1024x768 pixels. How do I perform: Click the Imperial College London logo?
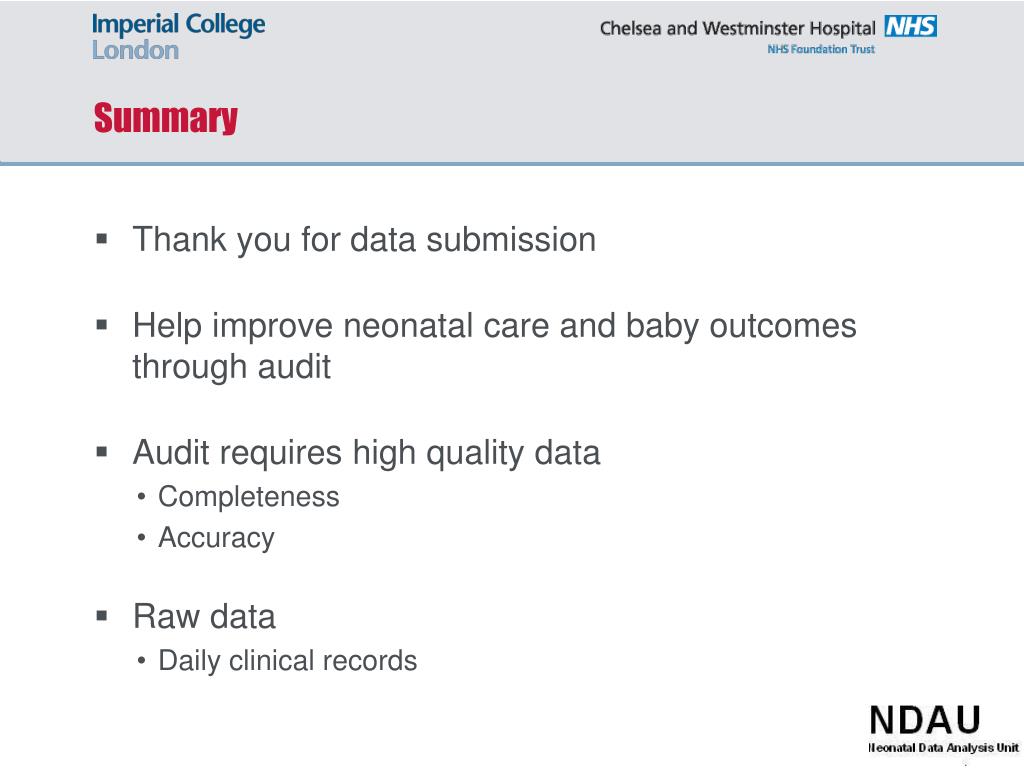point(178,37)
